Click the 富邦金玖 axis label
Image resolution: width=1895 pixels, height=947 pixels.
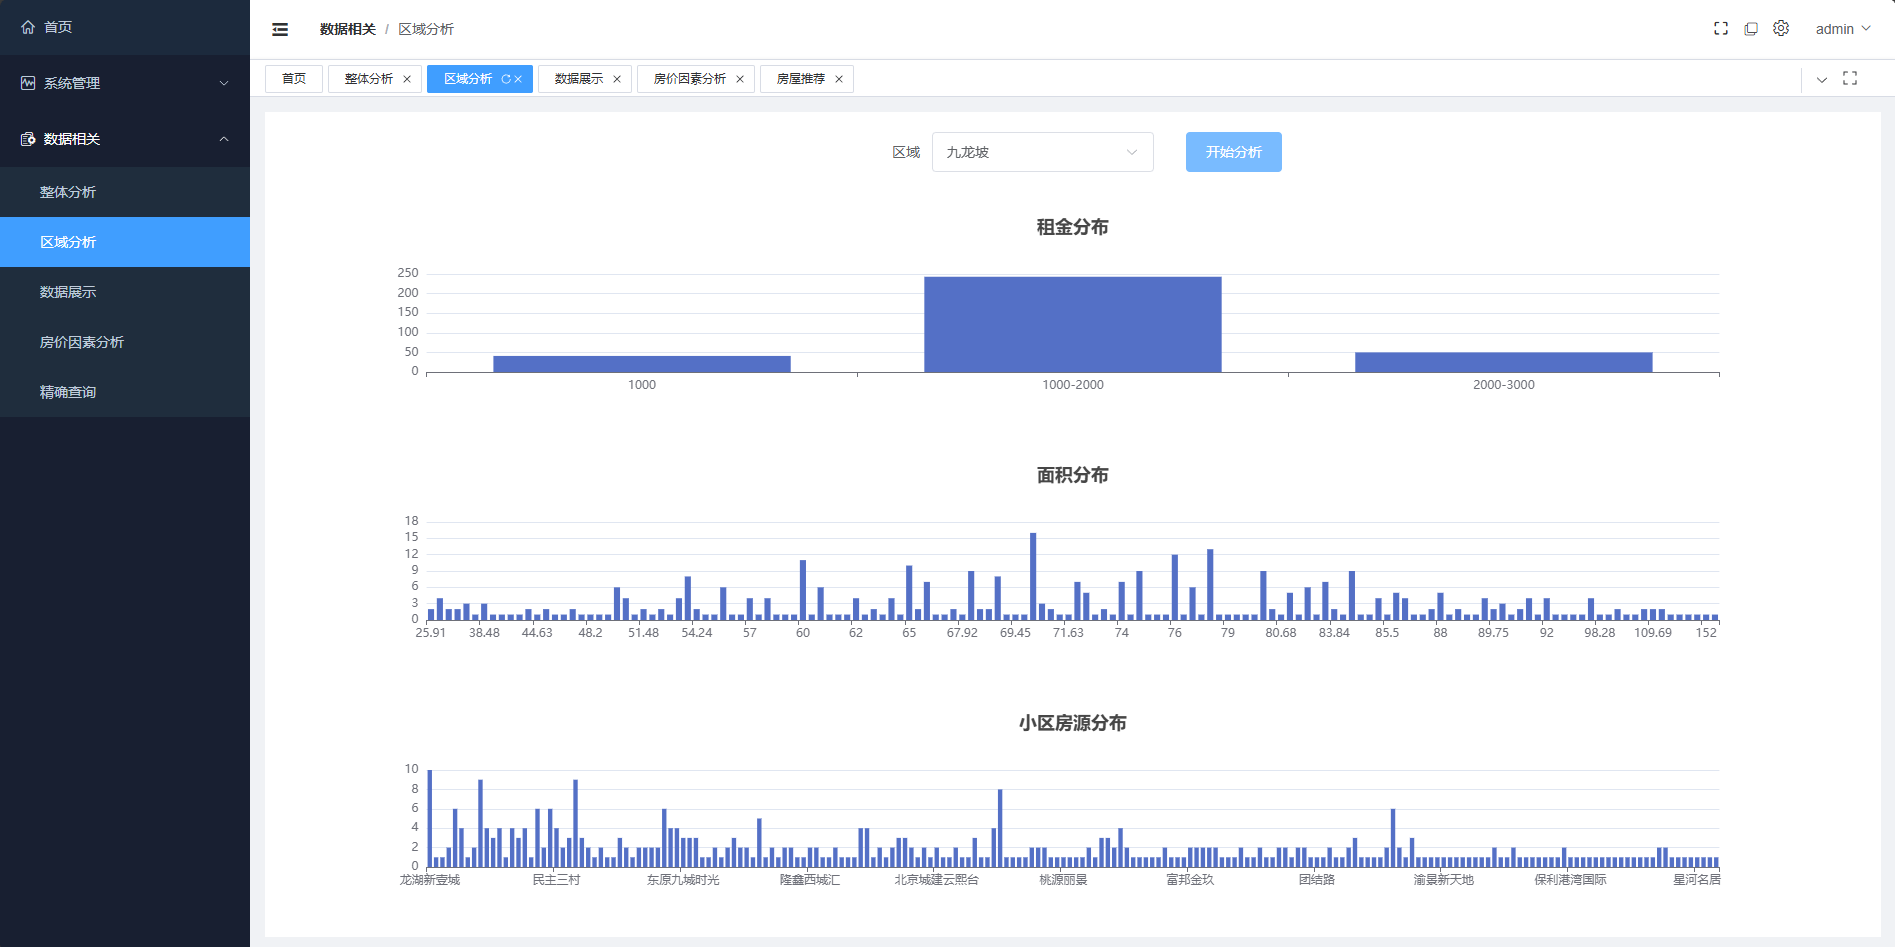[x=1190, y=880]
